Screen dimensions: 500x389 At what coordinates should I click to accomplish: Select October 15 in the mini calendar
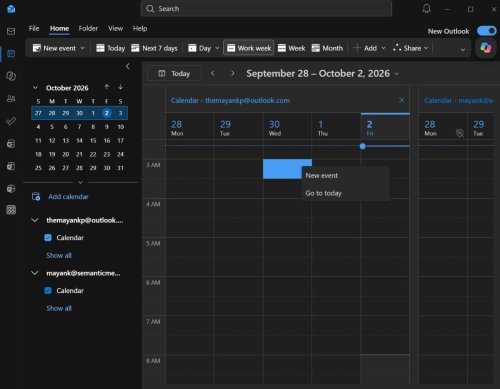pos(93,140)
